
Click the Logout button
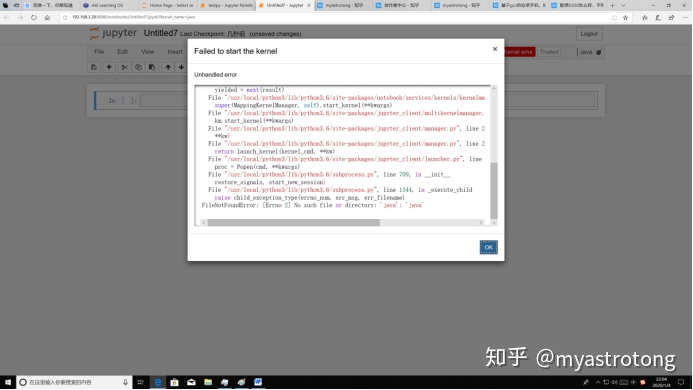(589, 34)
